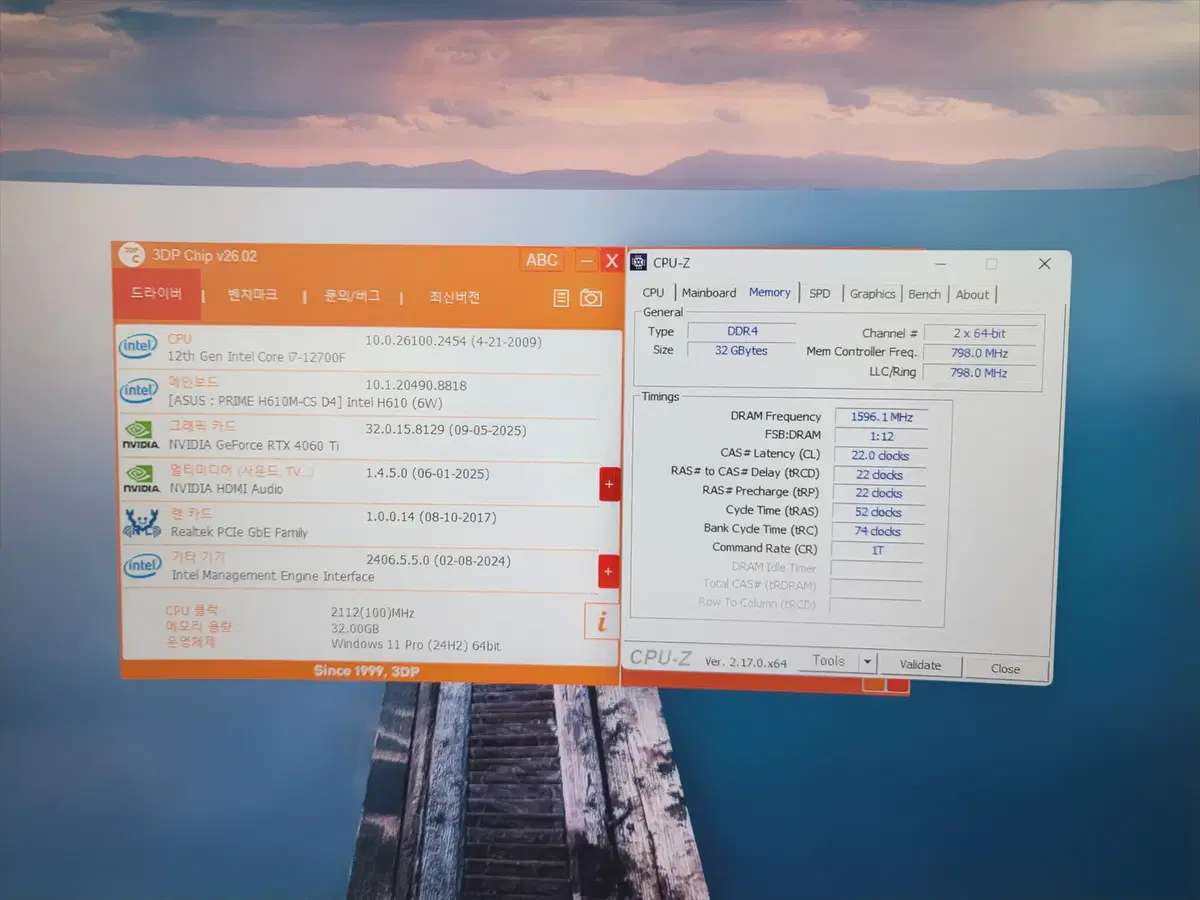Screen dimensions: 1200x900
Task: Open the Tools dropdown arrow in CPU-Z
Action: click(868, 662)
